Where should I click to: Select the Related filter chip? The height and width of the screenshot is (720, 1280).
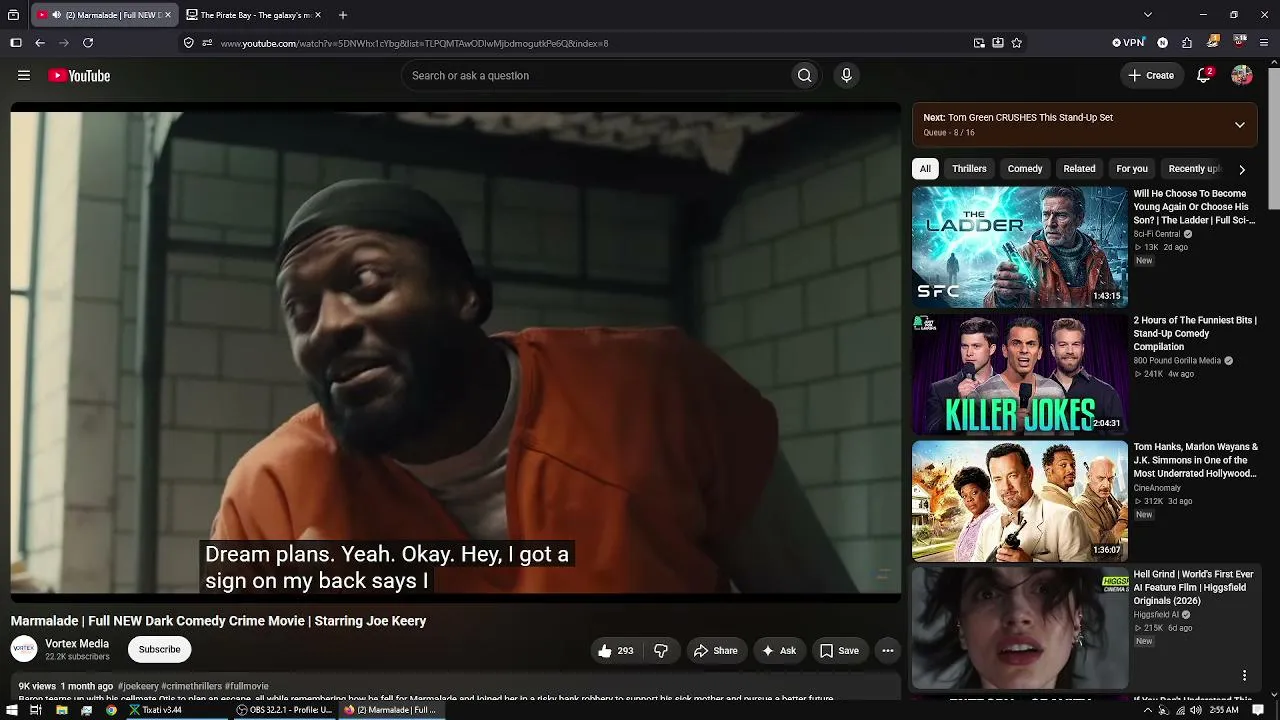point(1079,169)
